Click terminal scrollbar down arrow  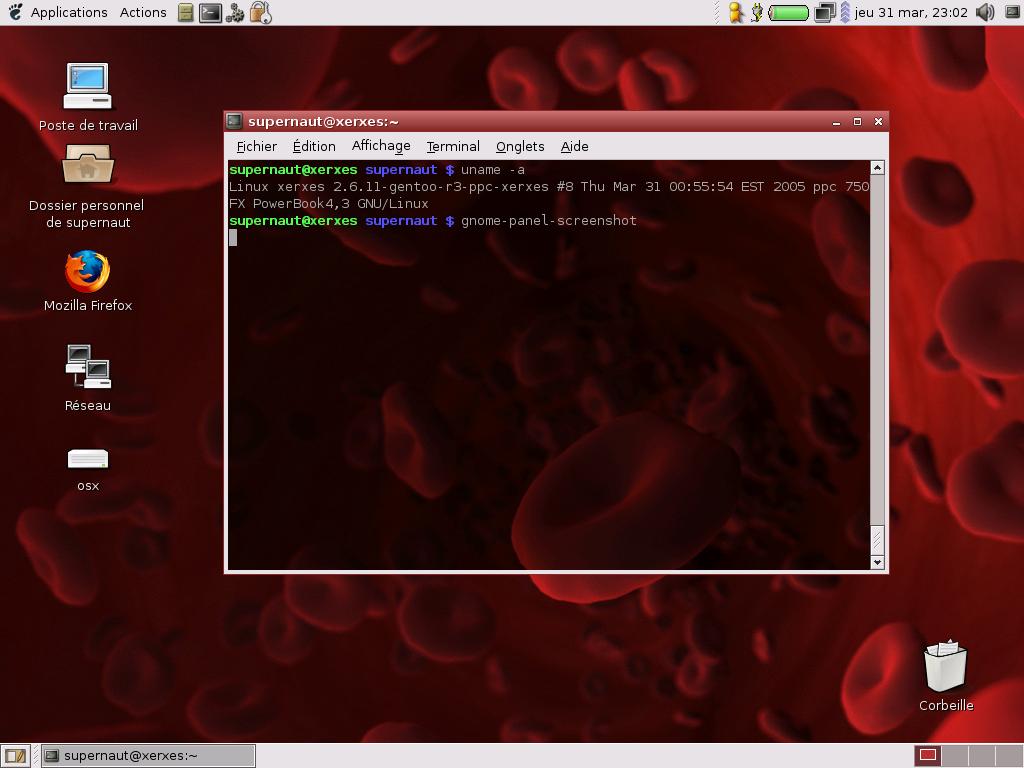(877, 563)
